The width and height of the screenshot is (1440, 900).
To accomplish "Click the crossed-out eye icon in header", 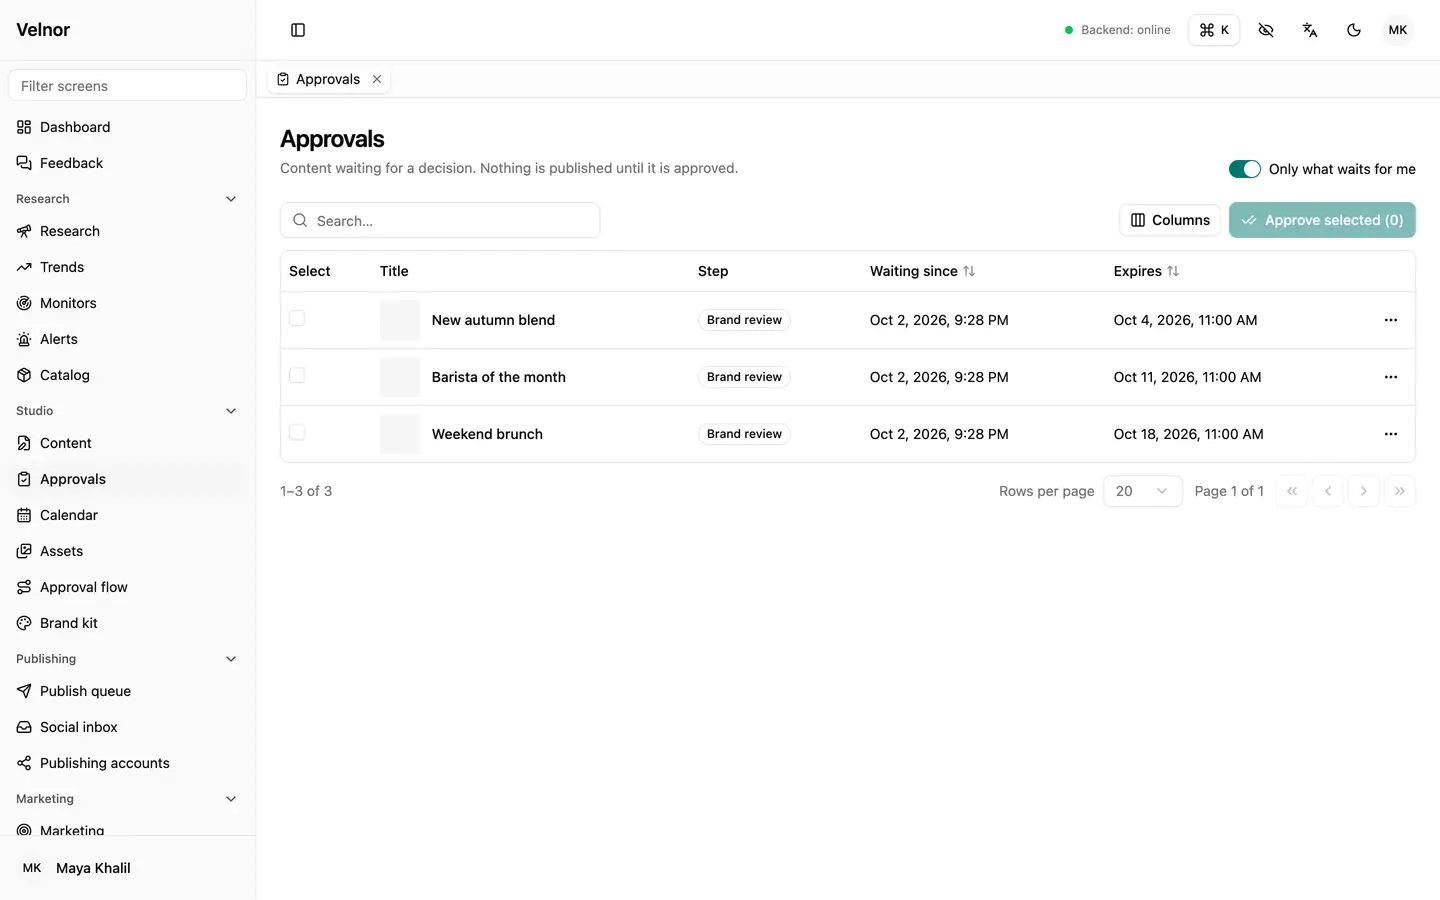I will (x=1266, y=30).
